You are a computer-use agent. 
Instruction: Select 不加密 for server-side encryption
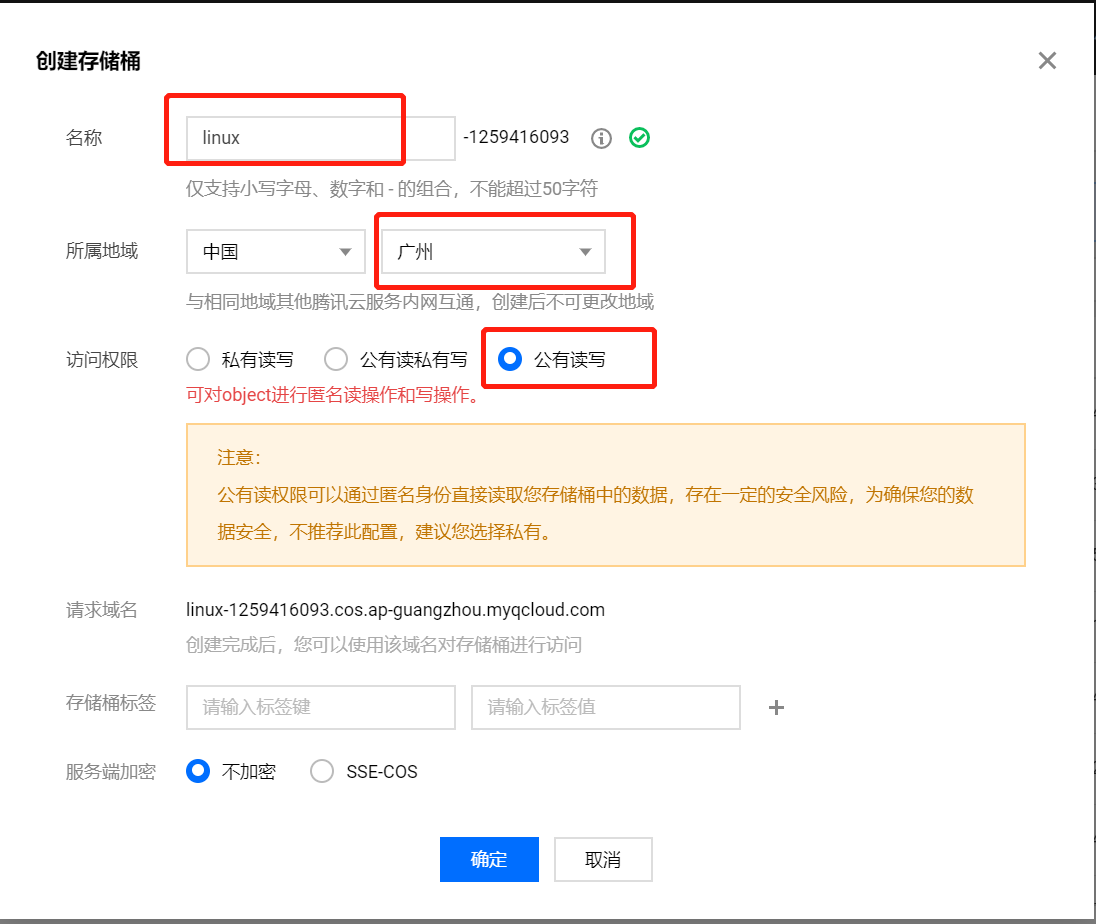199,771
